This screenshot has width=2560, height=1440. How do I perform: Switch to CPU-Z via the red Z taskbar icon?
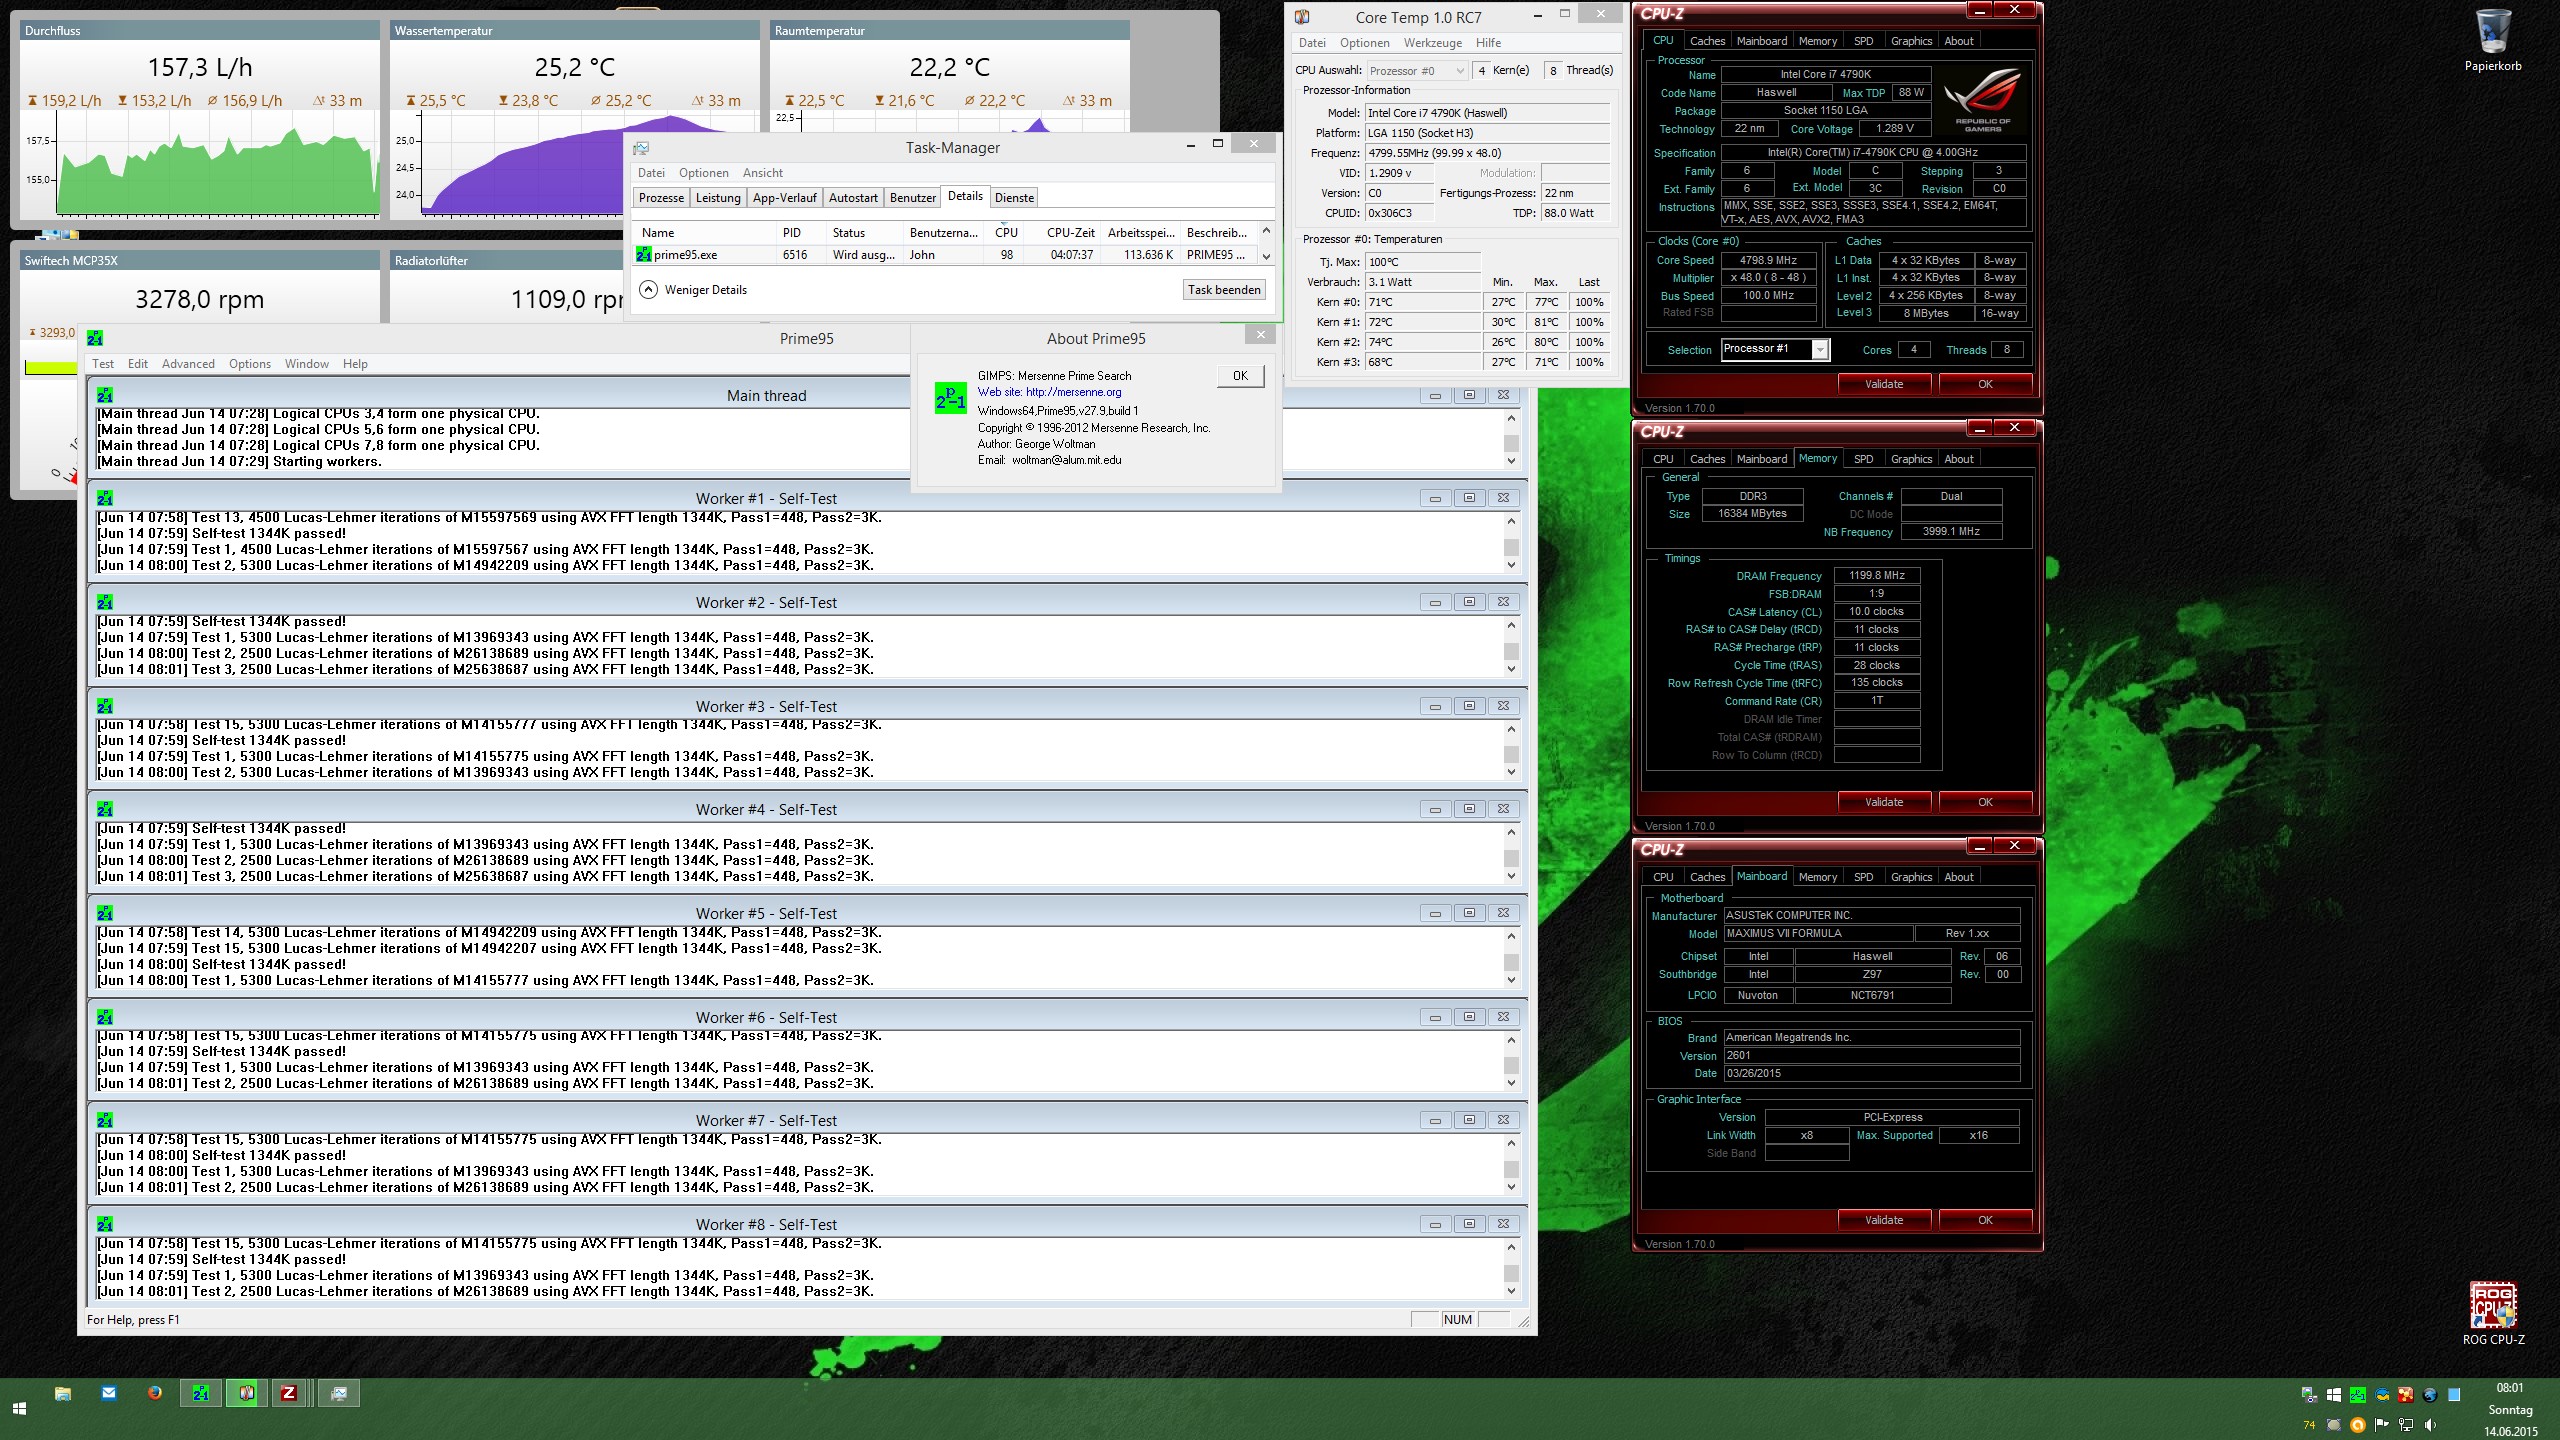click(x=289, y=1393)
